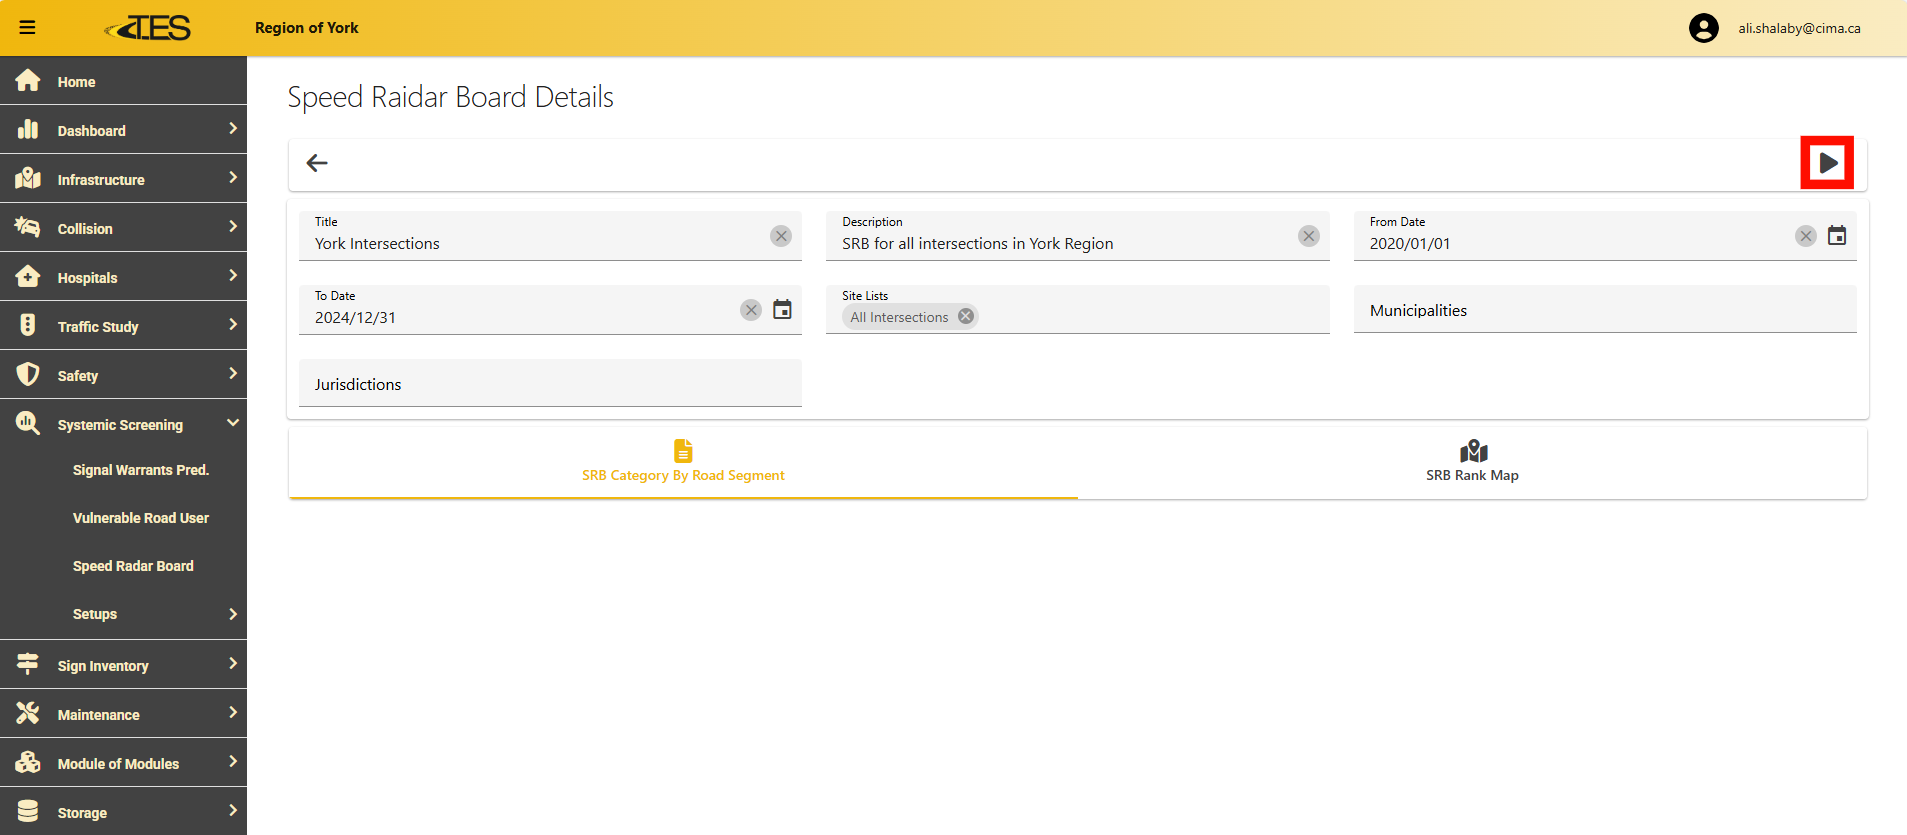Click into the Description input field

pyautogui.click(x=1060, y=244)
